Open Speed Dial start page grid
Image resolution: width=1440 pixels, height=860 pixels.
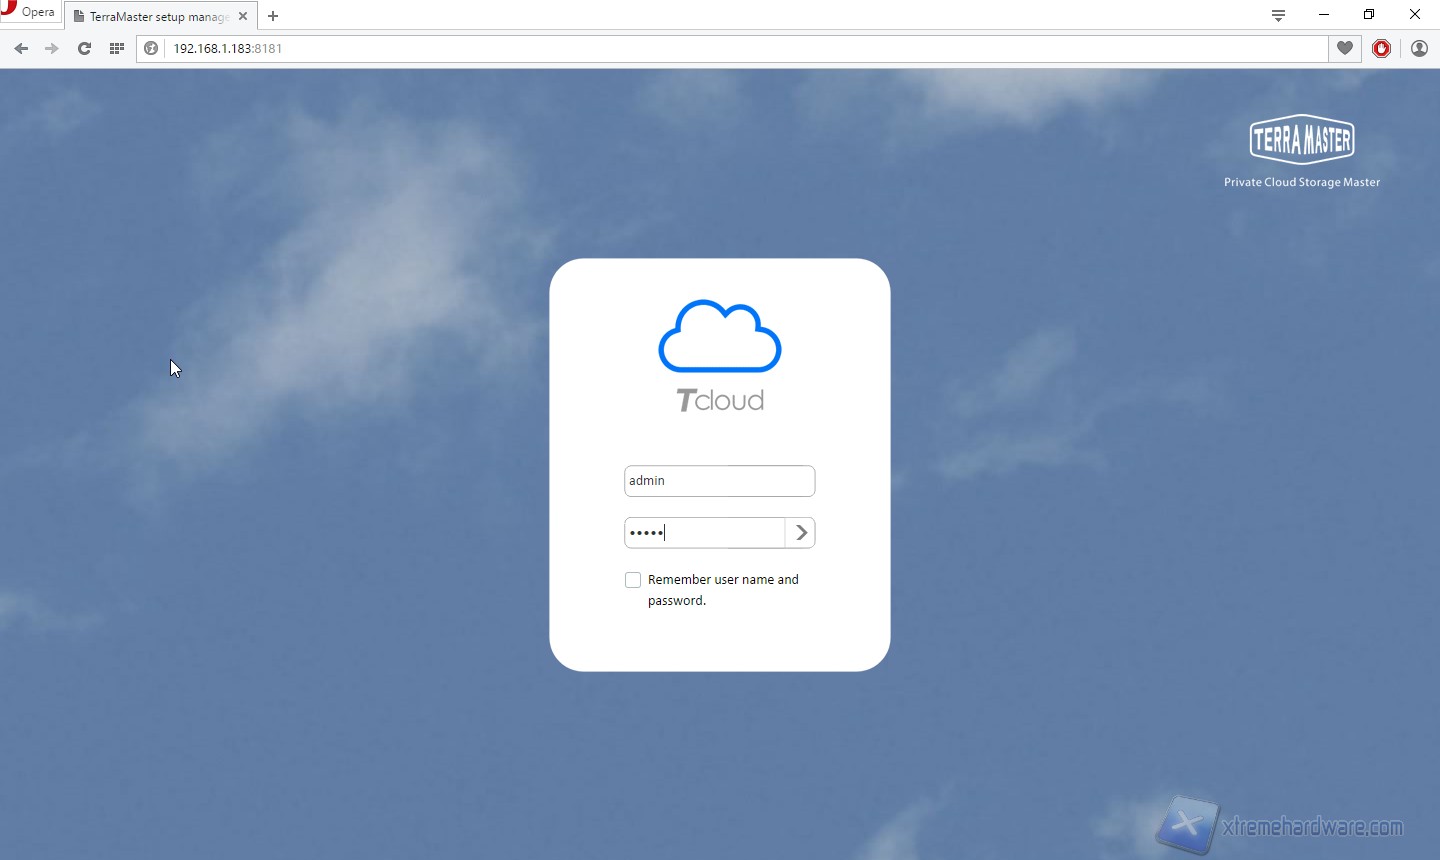coord(117,48)
